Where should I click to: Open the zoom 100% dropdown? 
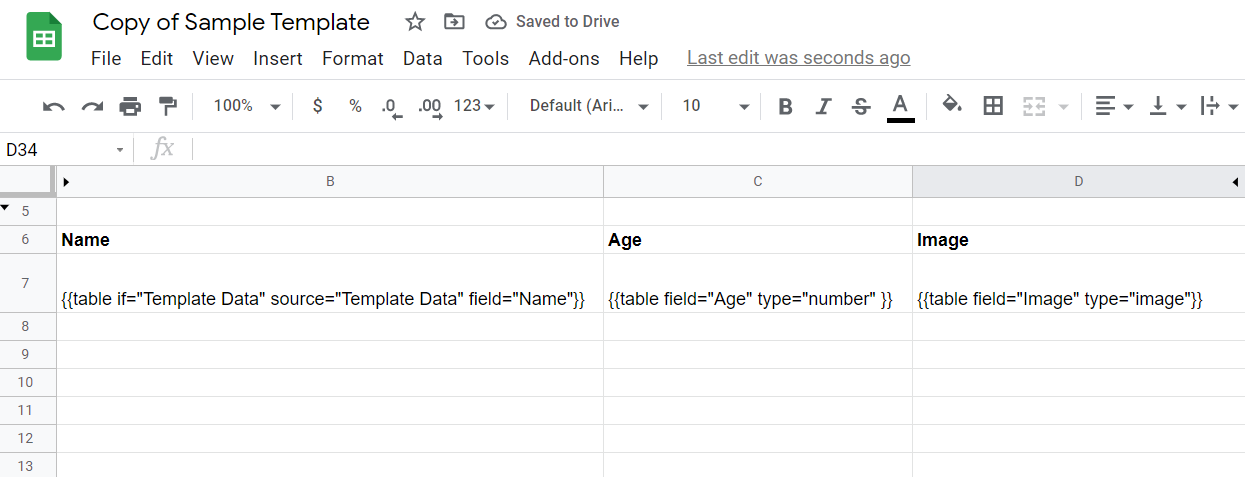[246, 106]
